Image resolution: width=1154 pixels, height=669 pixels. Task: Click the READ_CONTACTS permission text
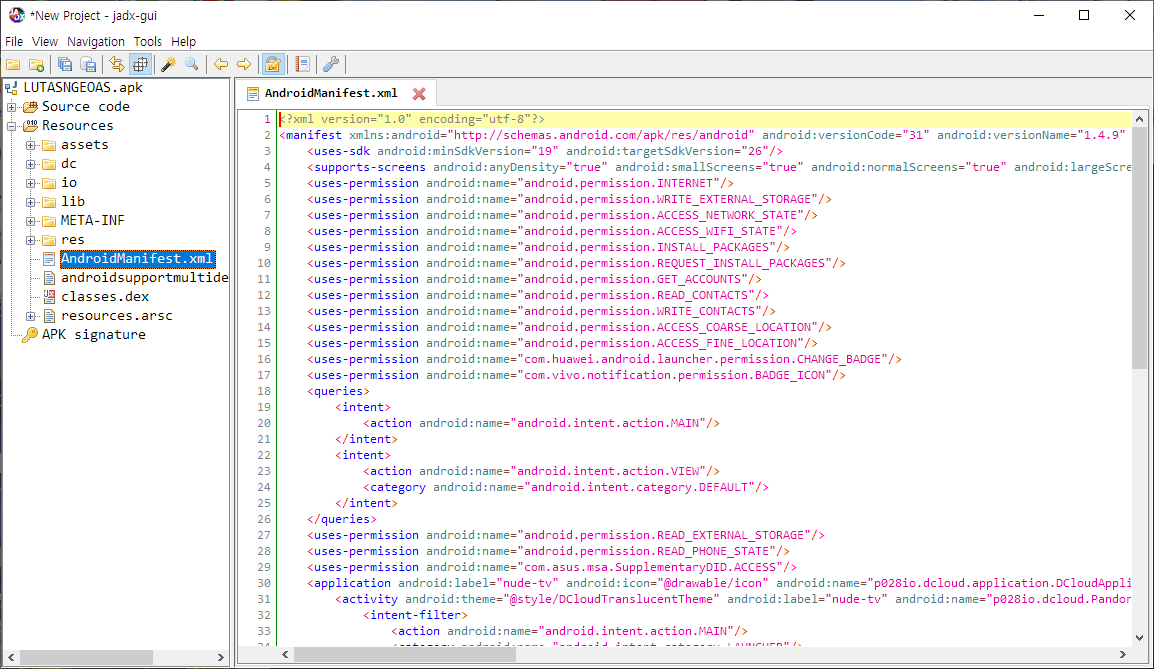pos(640,295)
